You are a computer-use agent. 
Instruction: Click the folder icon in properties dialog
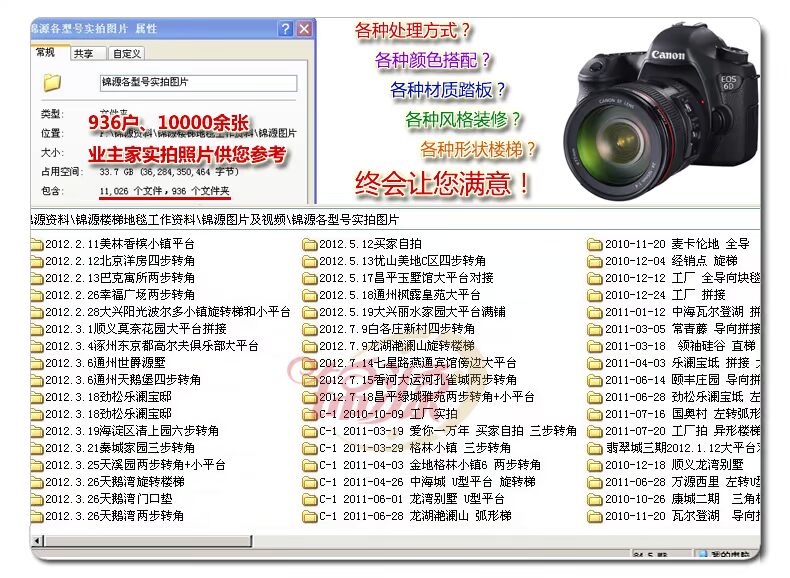click(x=52, y=83)
